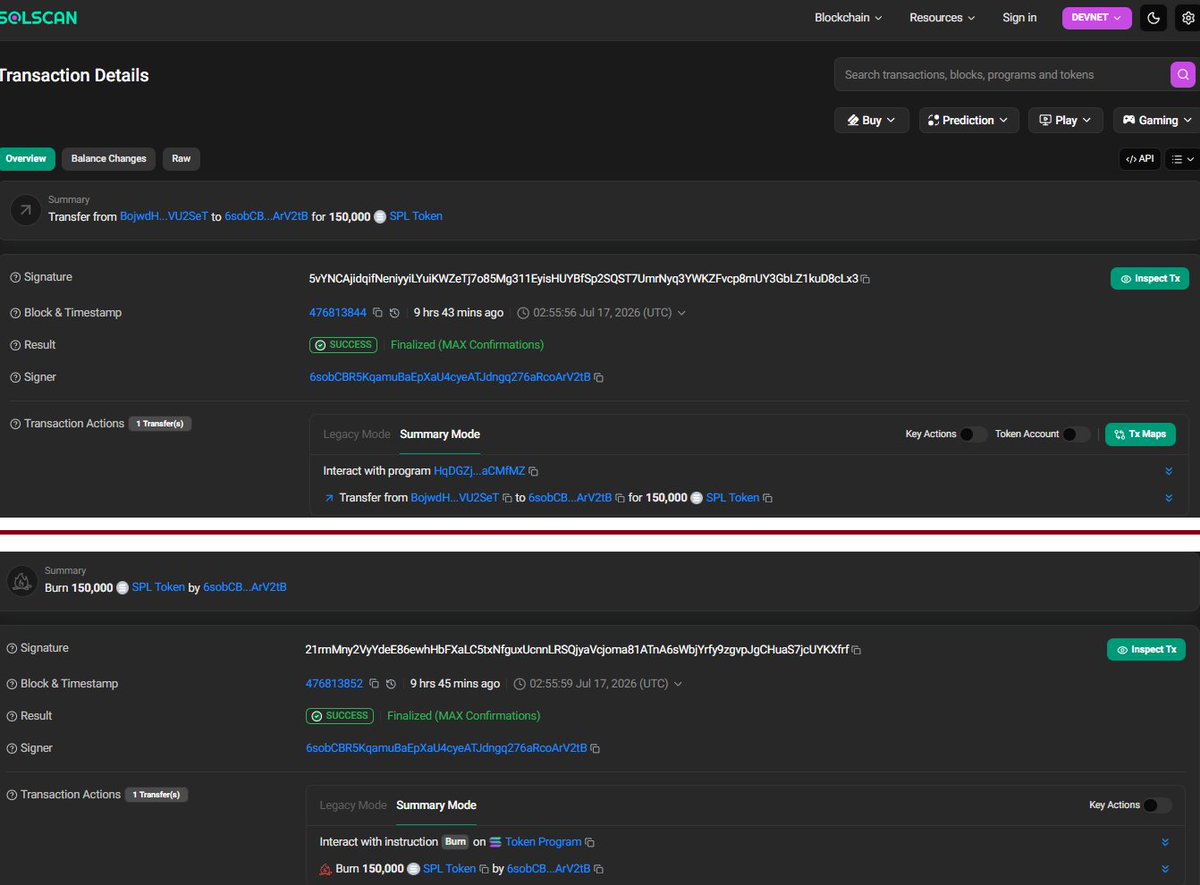Click the API button
Screen dimensions: 1200x885
1140,159
